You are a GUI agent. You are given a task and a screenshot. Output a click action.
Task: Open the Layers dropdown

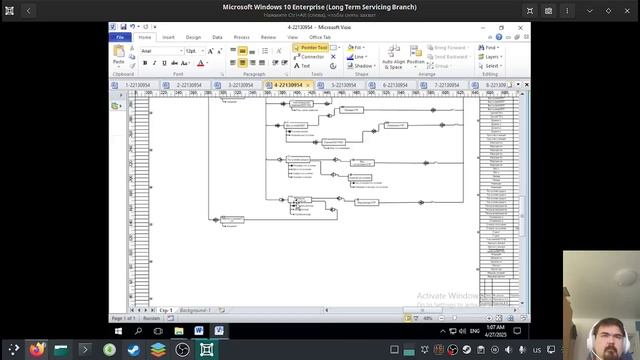[491, 57]
